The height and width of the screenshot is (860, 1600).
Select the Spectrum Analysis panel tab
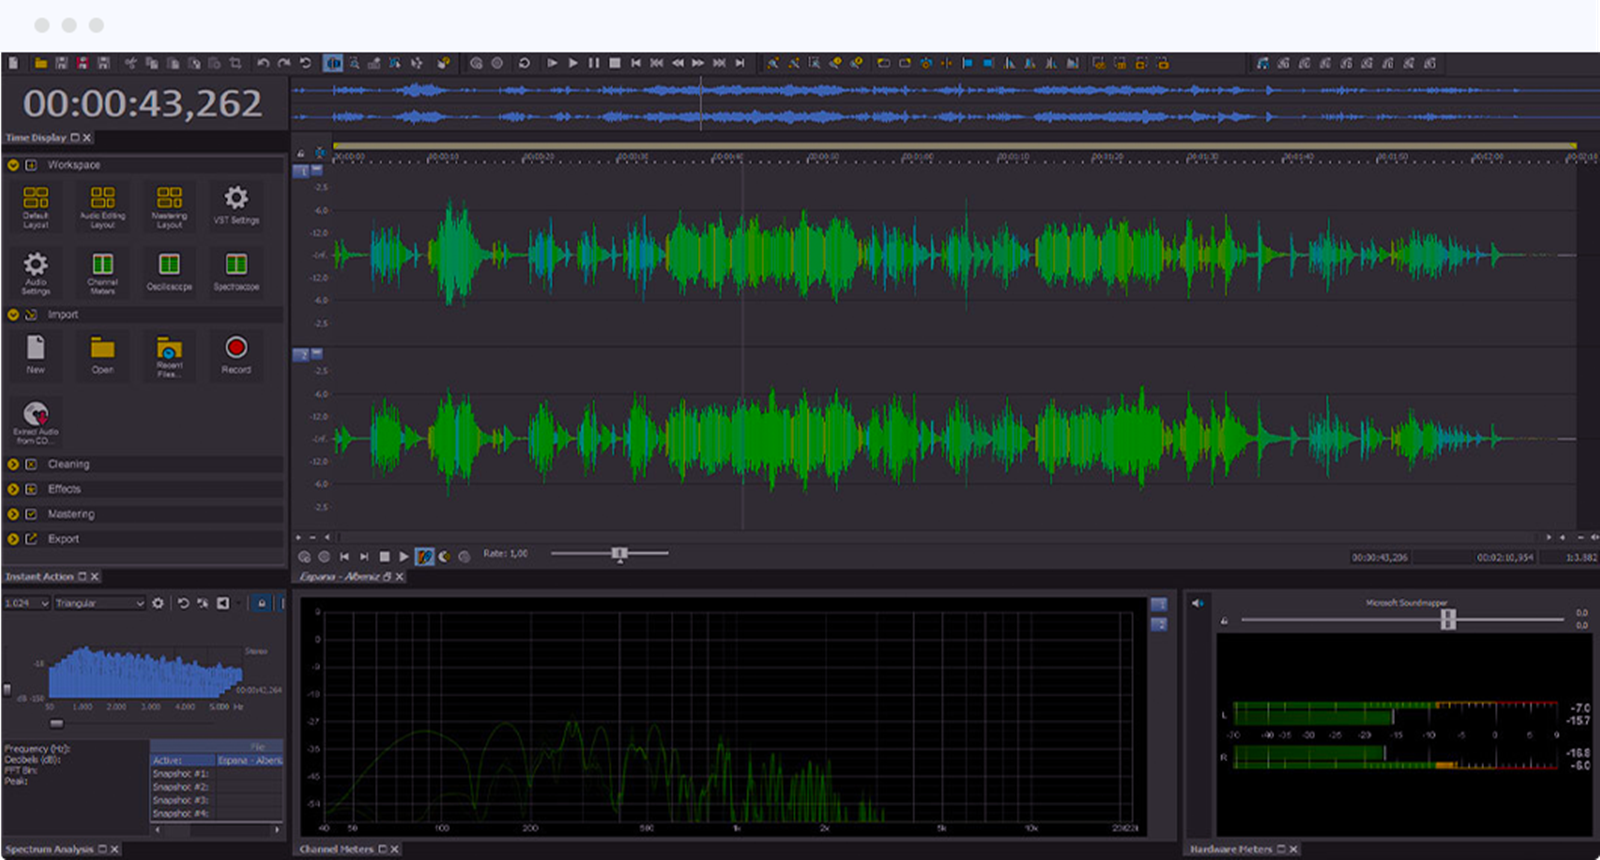pyautogui.click(x=49, y=849)
